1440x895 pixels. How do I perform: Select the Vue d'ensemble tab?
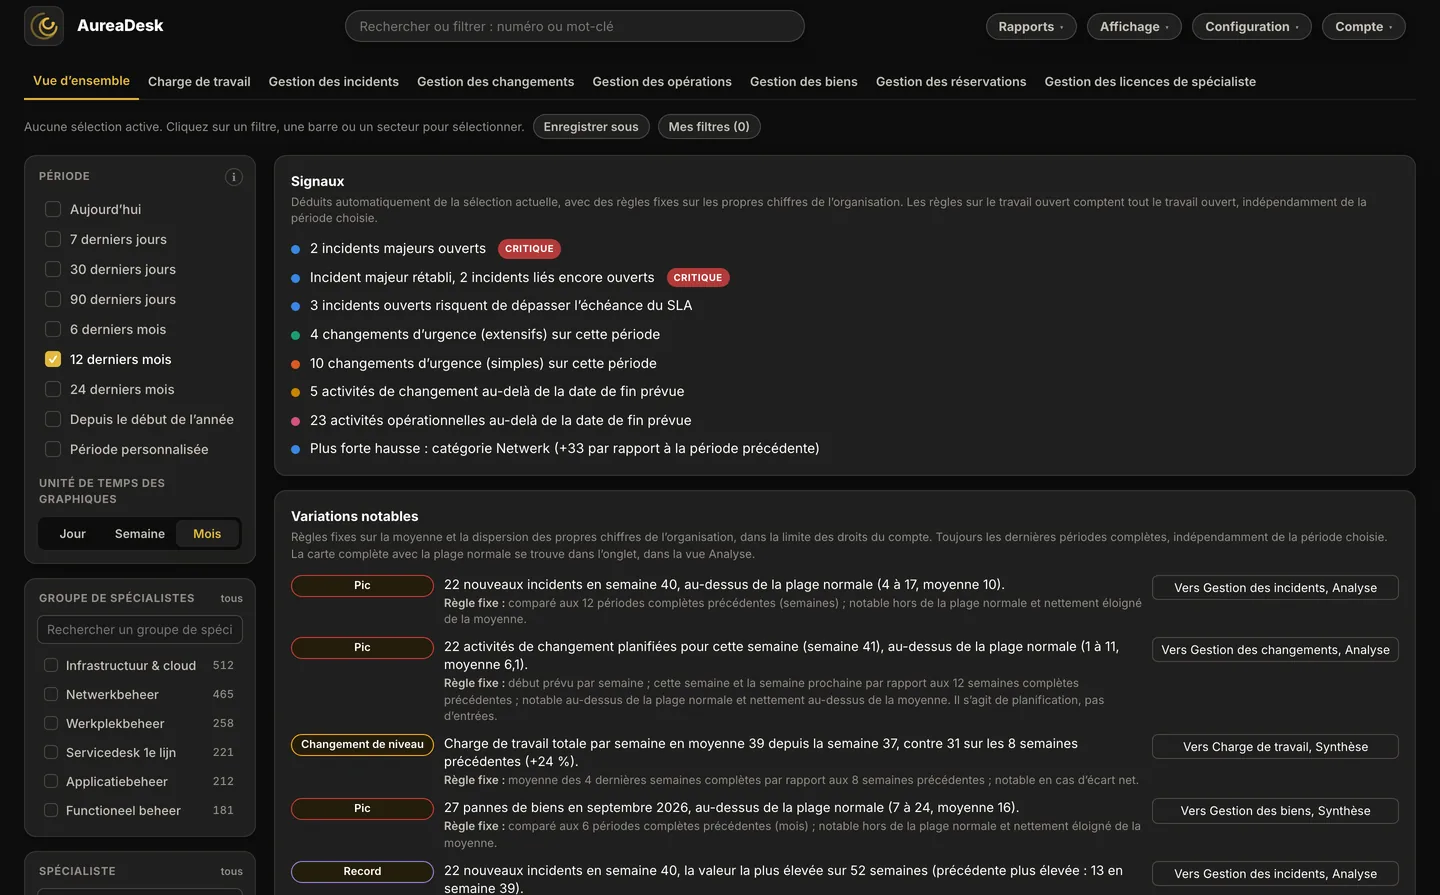81,81
